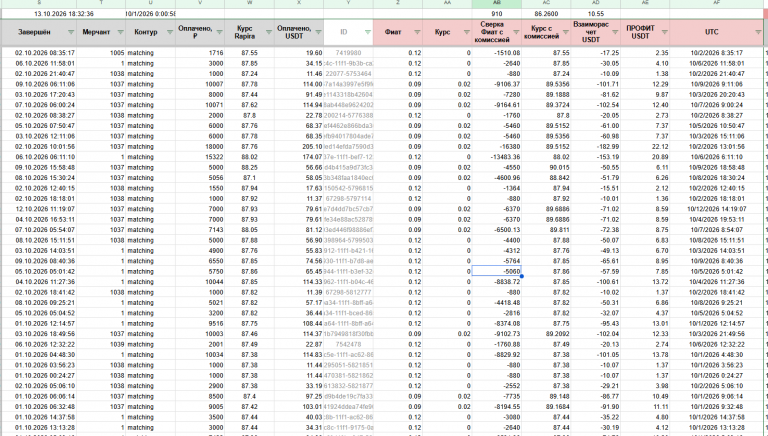Select the ПРОФИТ cell 20.89
This screenshot has width=768, height=436.
tap(645, 157)
